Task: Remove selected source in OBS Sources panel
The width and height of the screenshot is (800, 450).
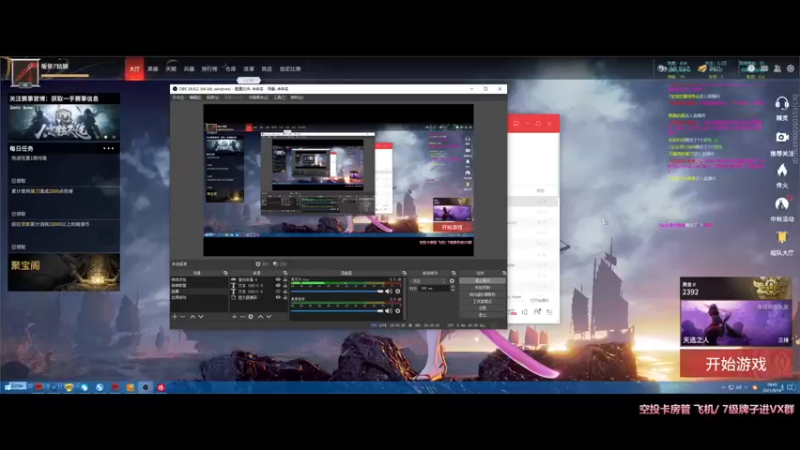Action: tap(242, 317)
